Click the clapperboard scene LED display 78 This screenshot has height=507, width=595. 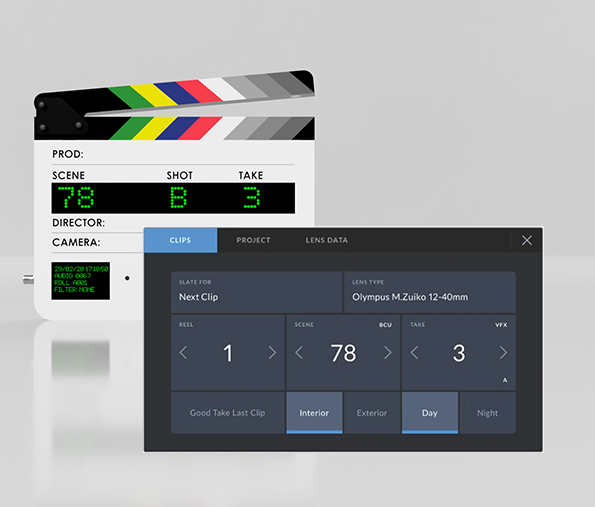click(x=76, y=197)
